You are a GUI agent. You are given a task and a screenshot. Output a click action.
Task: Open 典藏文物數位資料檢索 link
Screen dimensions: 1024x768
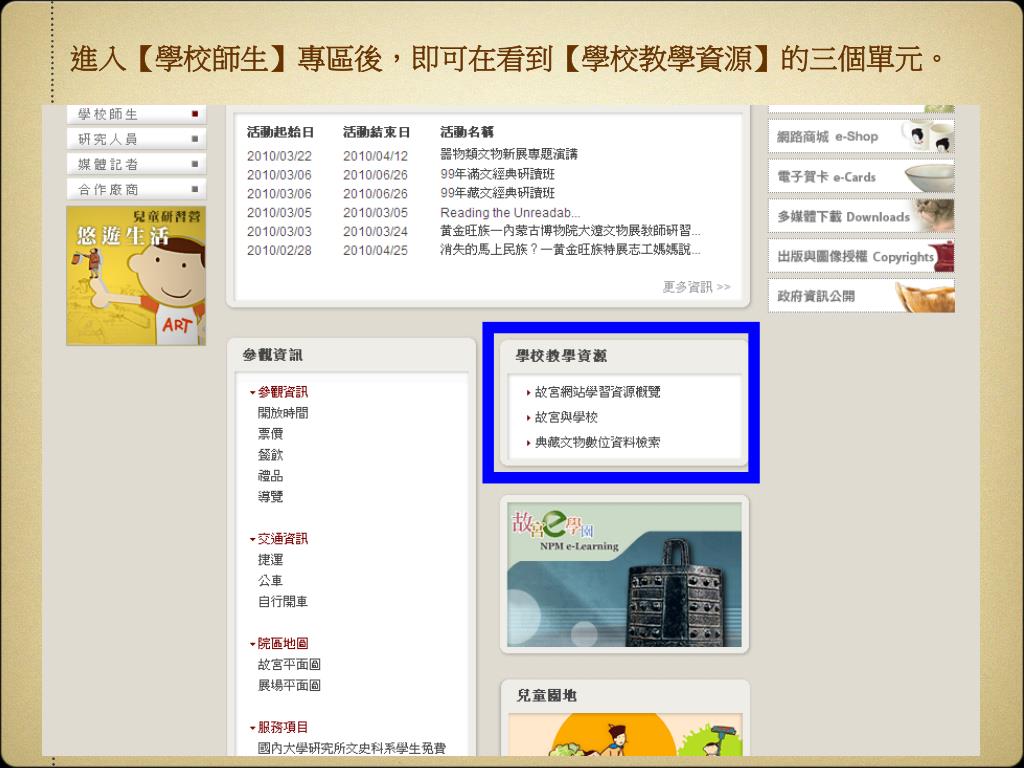pos(597,443)
